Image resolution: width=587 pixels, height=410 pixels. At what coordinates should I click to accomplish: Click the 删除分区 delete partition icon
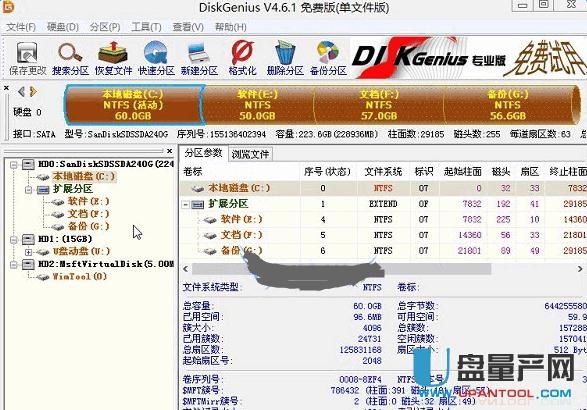pyautogui.click(x=285, y=58)
